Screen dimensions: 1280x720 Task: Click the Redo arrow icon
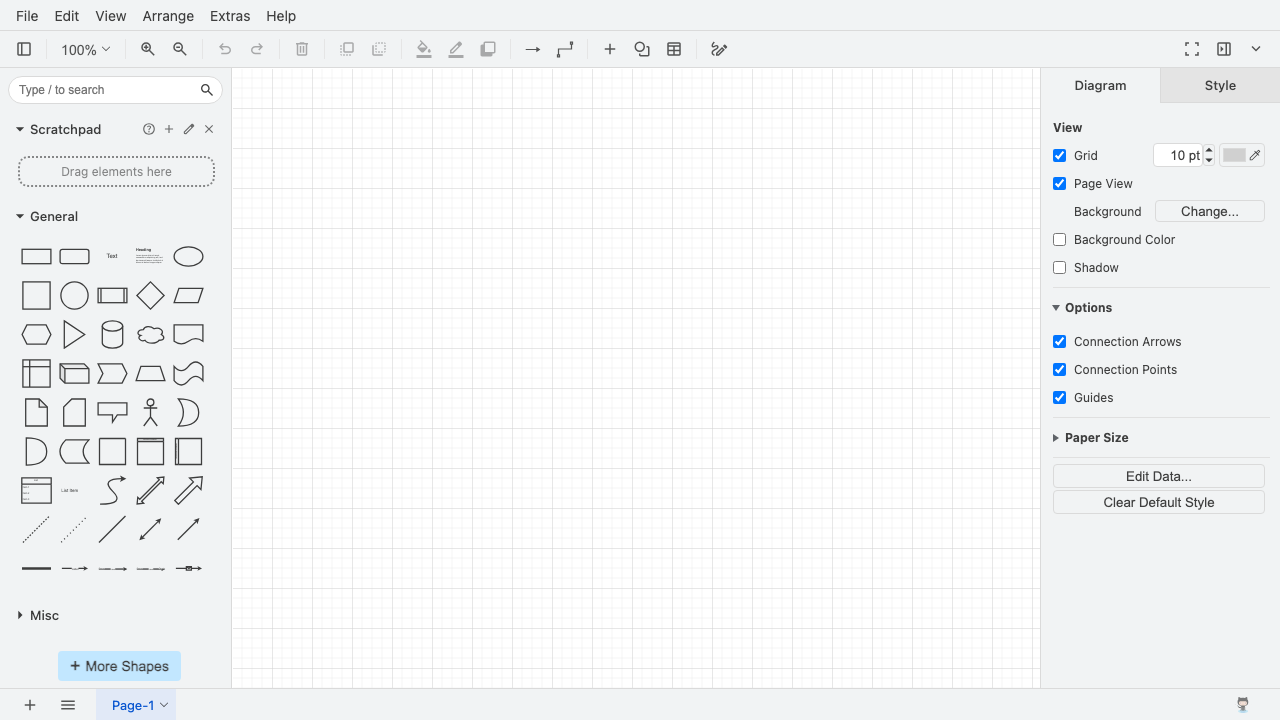(257, 49)
